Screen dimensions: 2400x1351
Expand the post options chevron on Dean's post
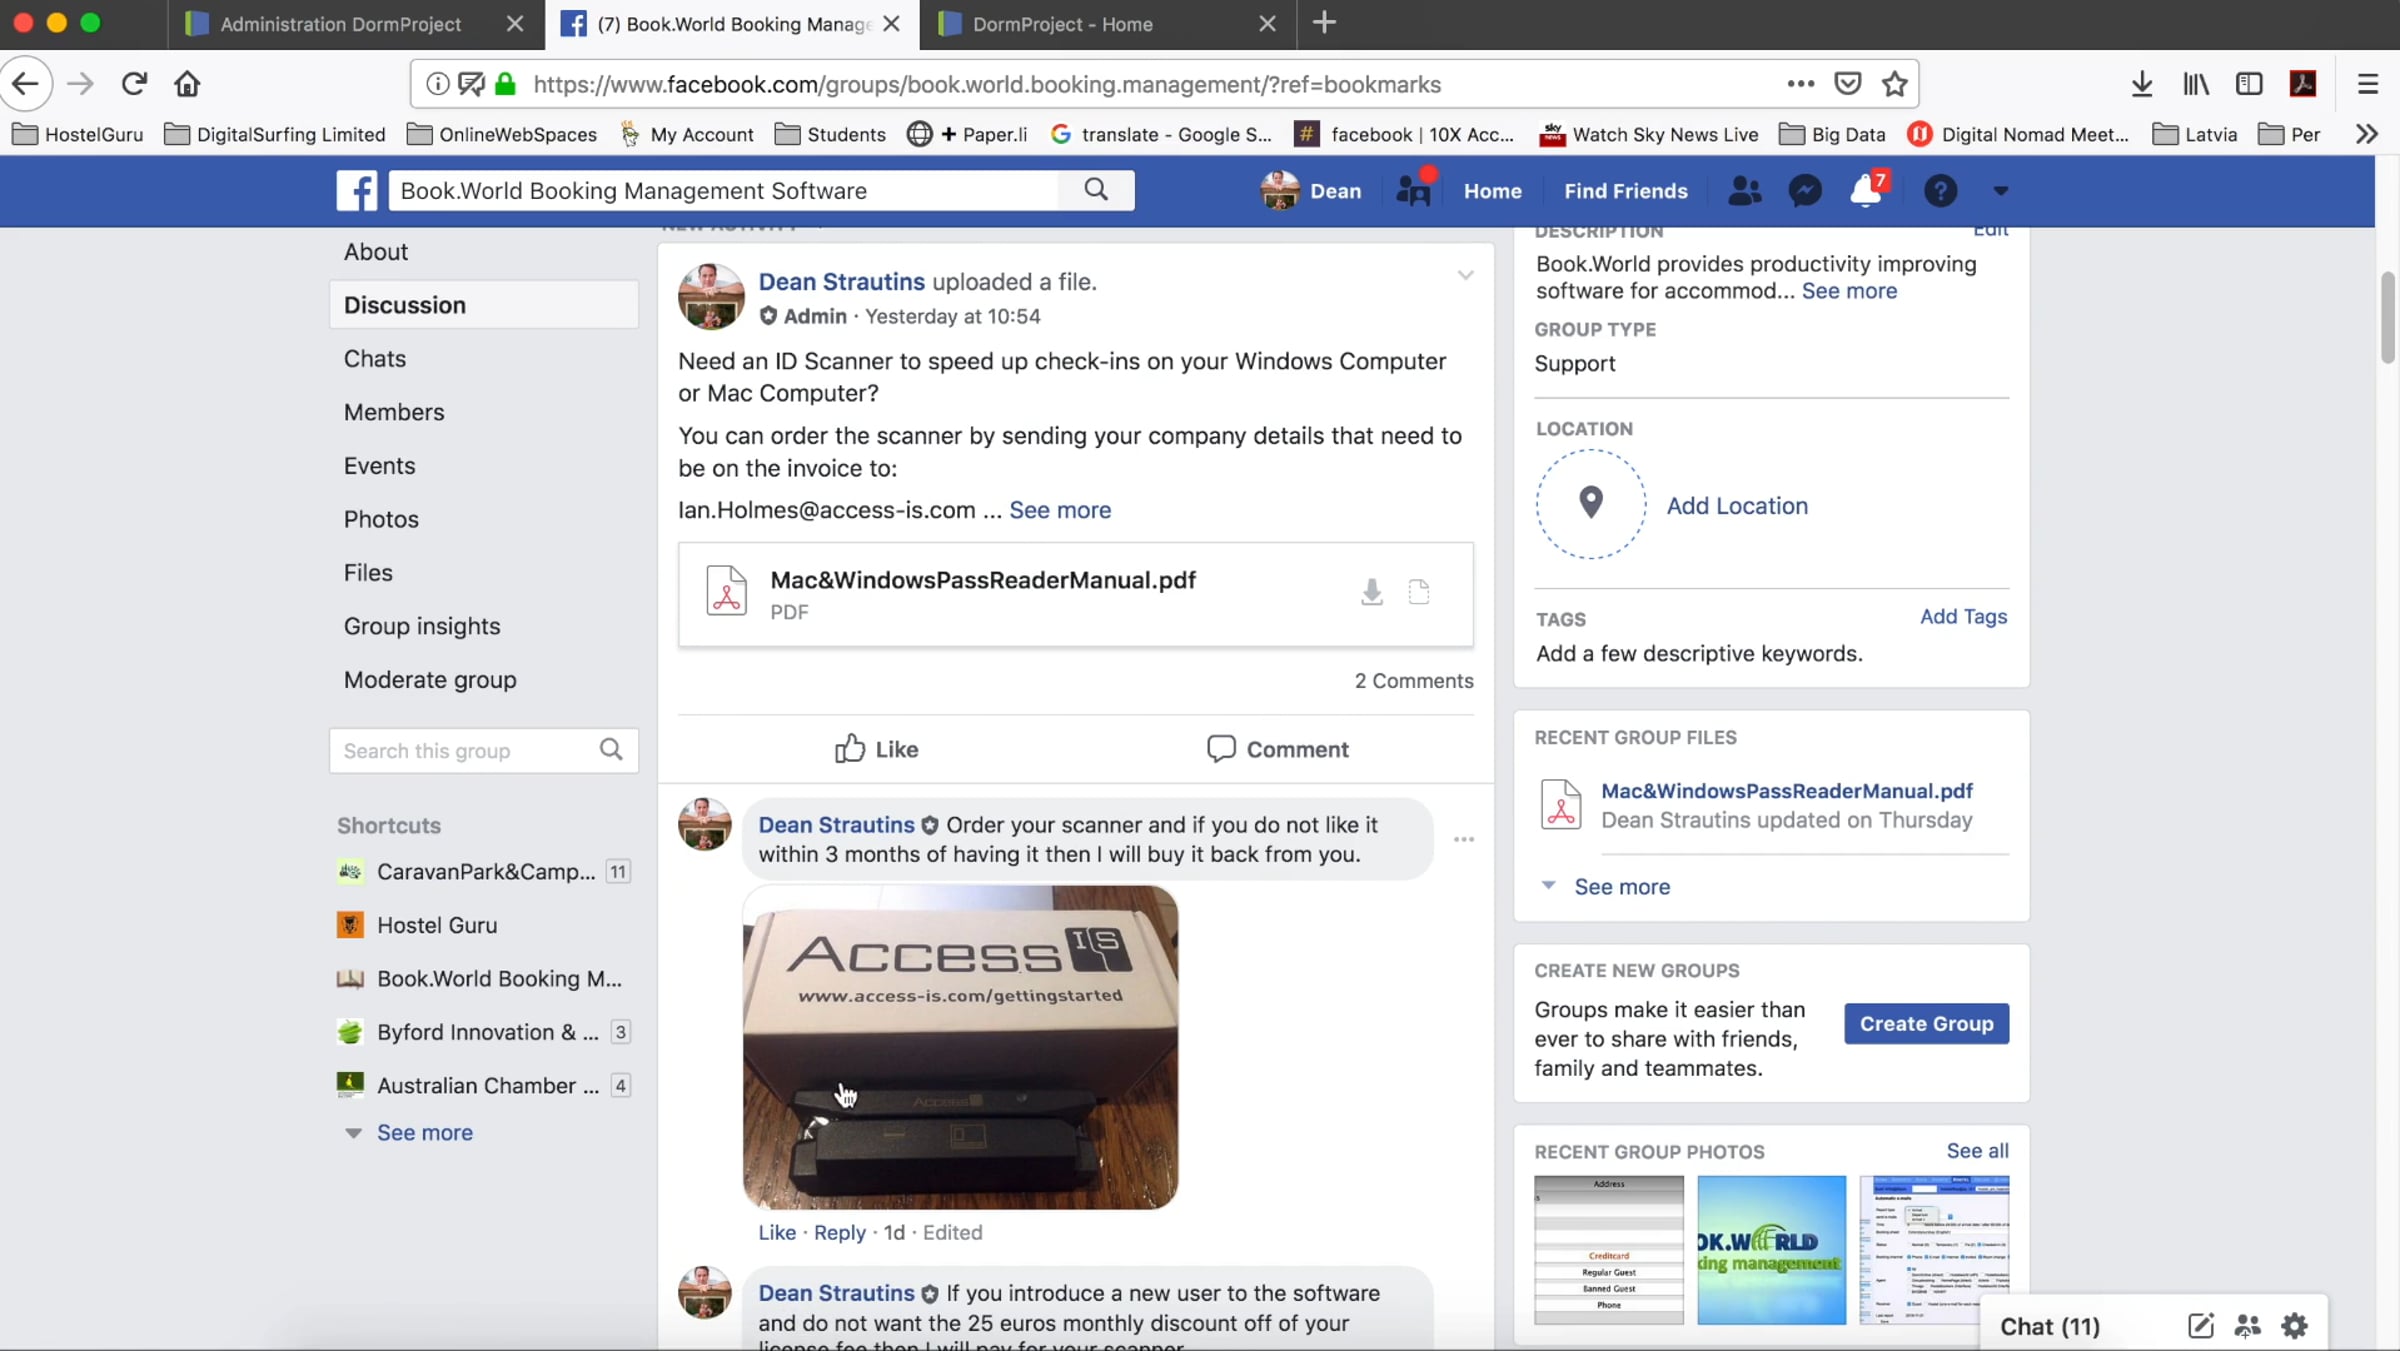pos(1465,275)
